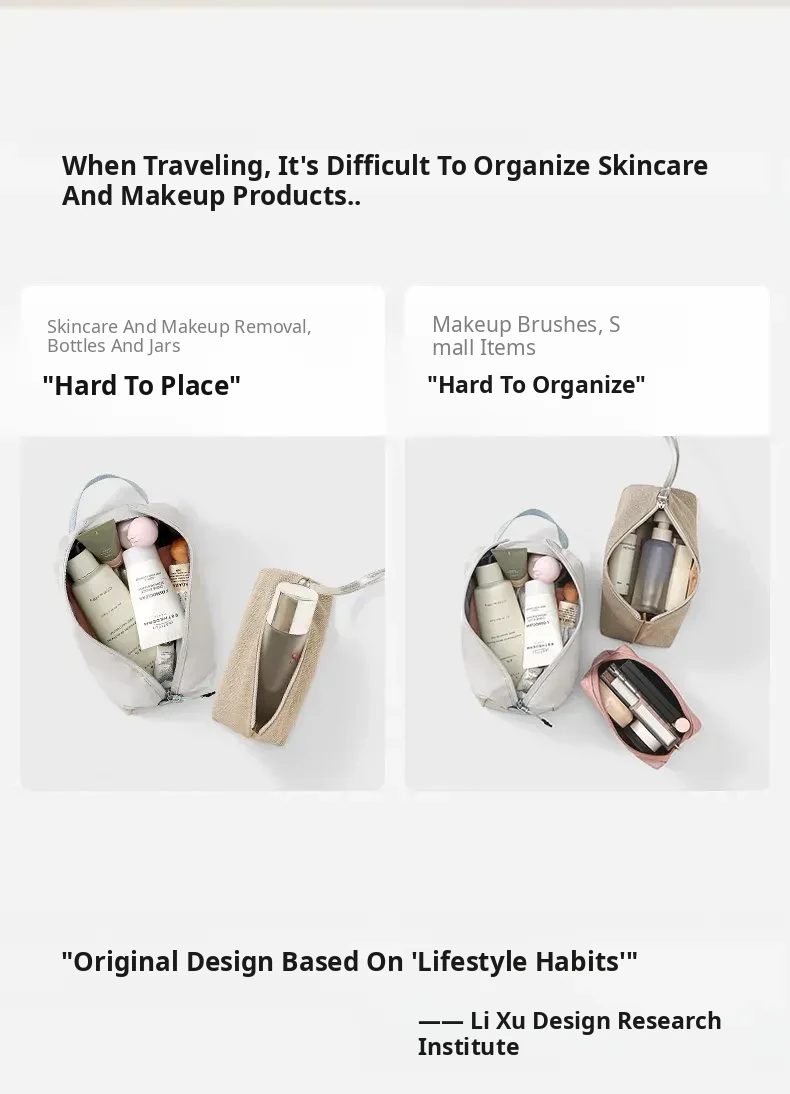This screenshot has width=790, height=1094.
Task: Click 'Original Design Based On Lifestyle Habits' quote
Action: pyautogui.click(x=349, y=961)
